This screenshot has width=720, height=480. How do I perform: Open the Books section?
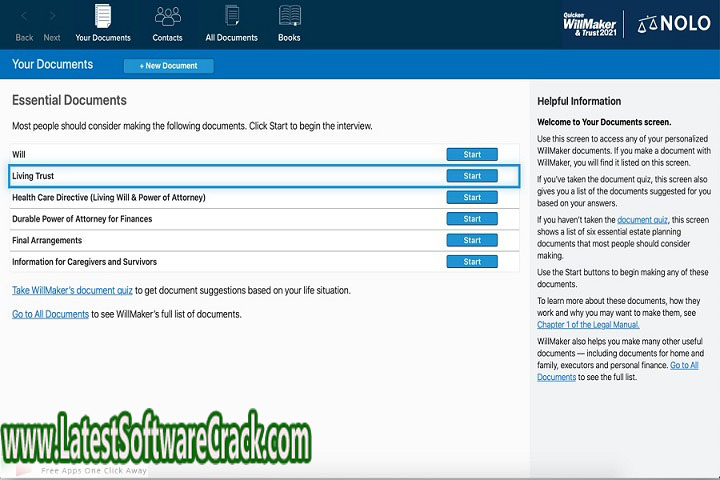pyautogui.click(x=289, y=23)
